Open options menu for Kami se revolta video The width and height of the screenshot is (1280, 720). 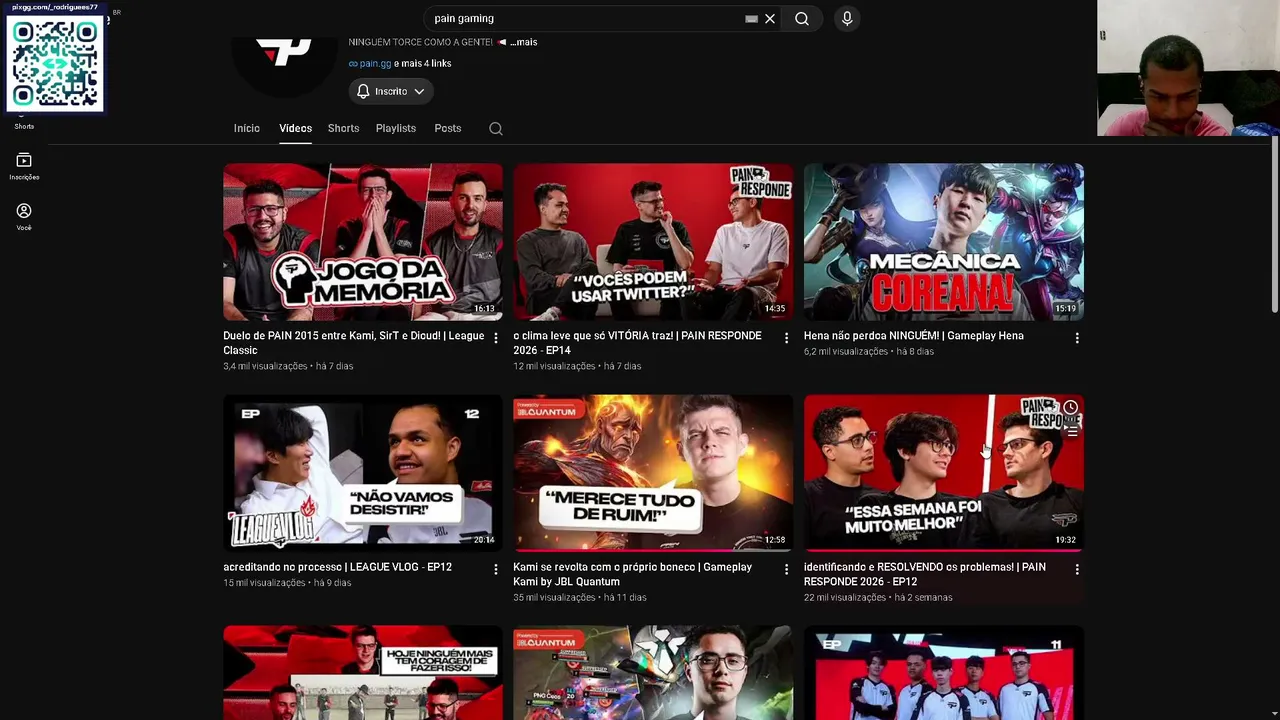pyautogui.click(x=786, y=569)
